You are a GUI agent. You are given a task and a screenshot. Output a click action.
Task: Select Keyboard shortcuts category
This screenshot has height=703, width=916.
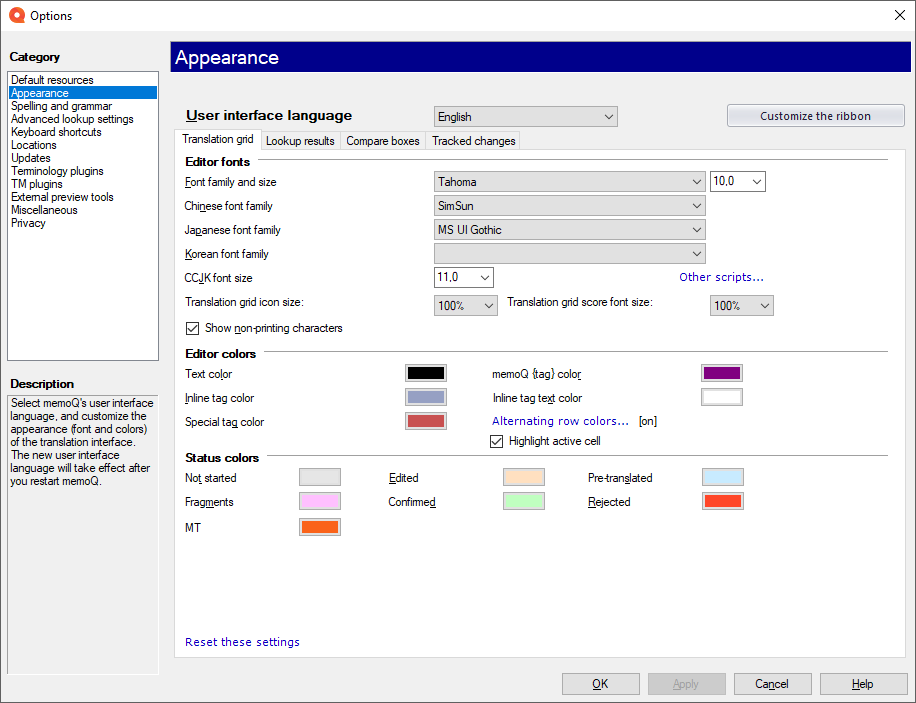click(82, 132)
